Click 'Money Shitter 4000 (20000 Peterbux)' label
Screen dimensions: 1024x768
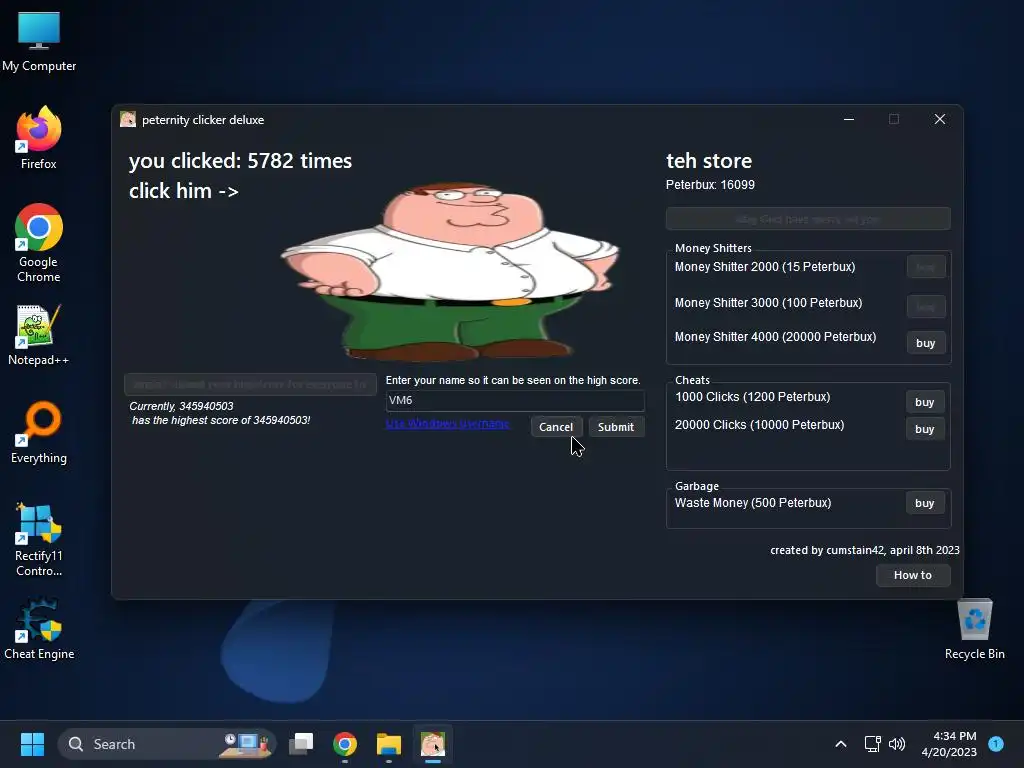point(775,337)
